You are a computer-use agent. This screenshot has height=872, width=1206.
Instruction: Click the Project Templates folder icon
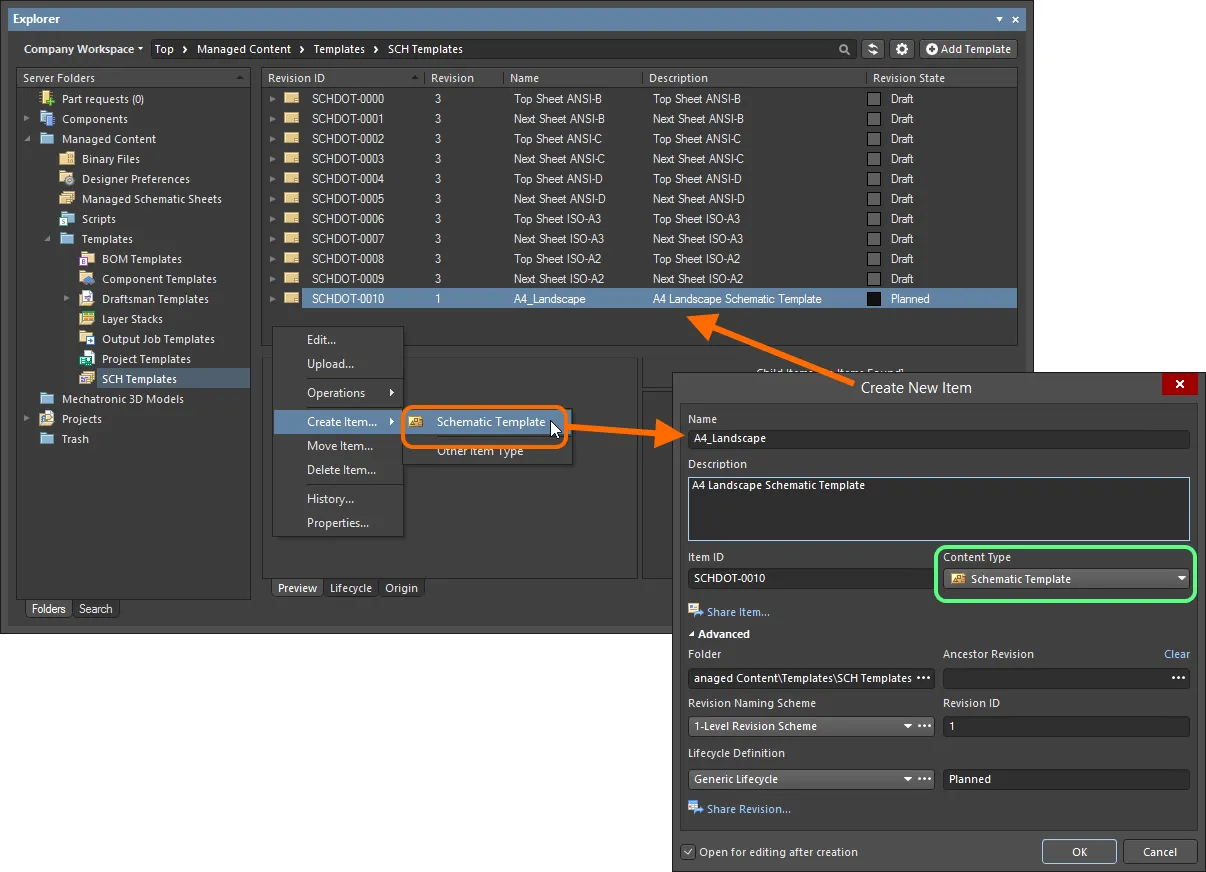point(87,359)
